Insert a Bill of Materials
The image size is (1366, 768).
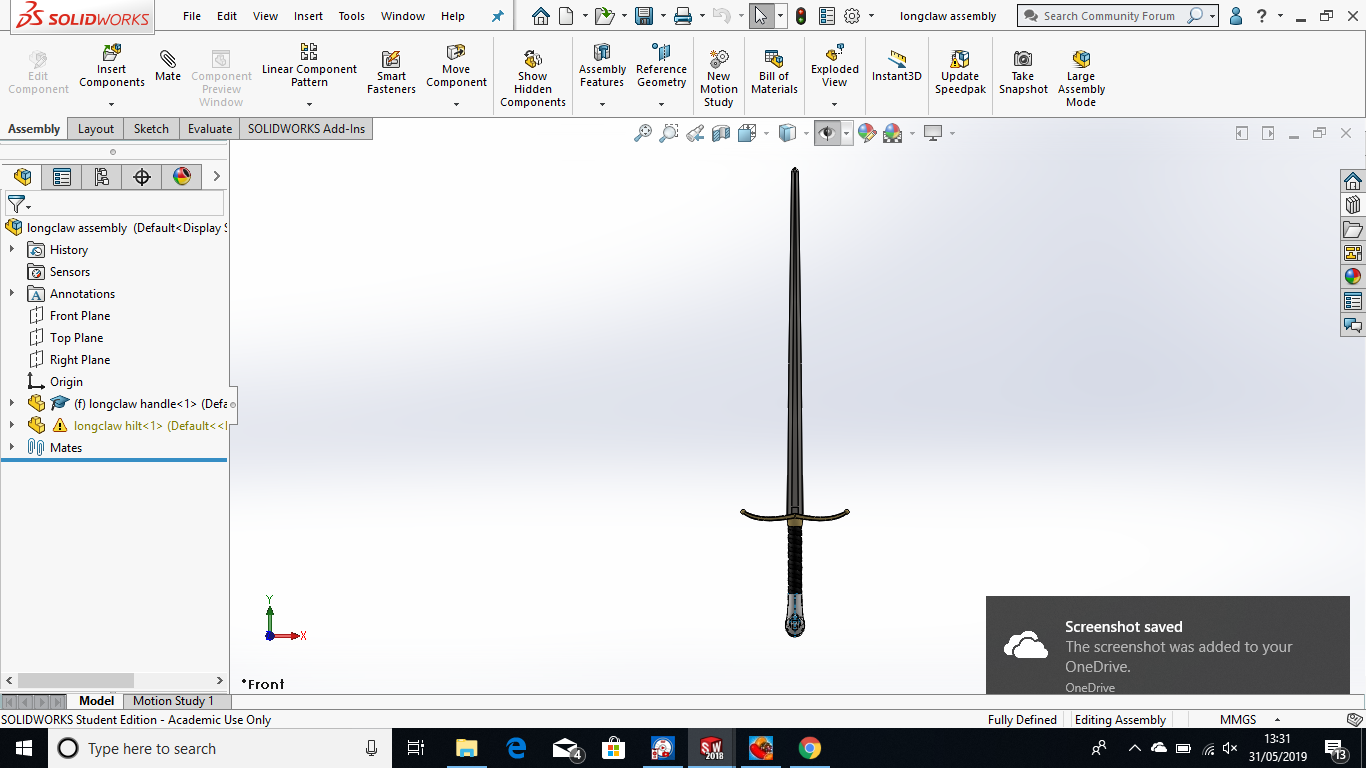774,73
